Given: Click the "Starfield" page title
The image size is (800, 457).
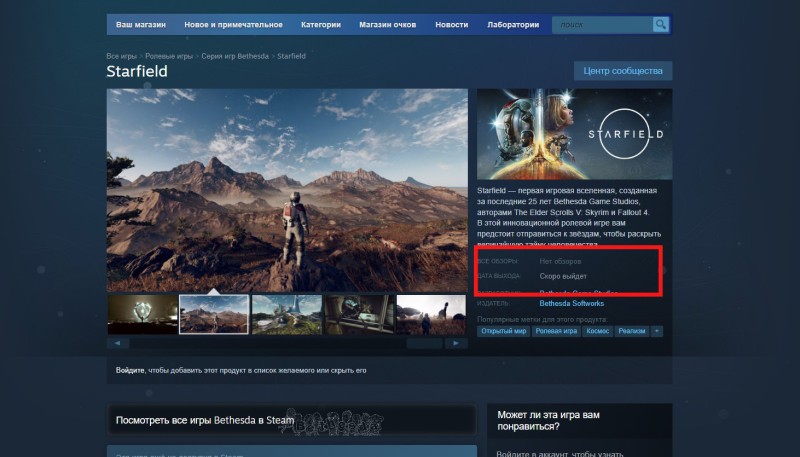Looking at the screenshot, I should pos(137,71).
